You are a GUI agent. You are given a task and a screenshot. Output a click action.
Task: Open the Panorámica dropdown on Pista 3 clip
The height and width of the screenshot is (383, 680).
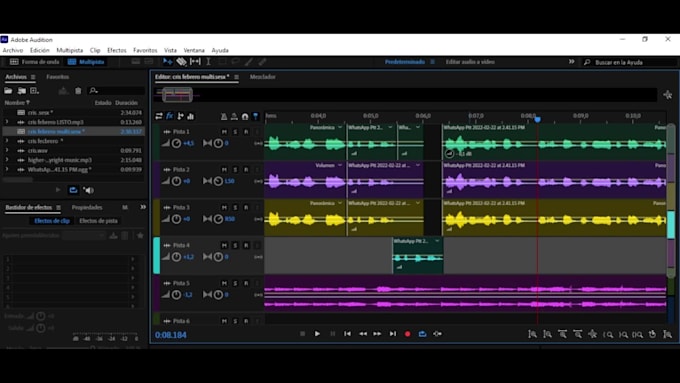pos(340,203)
